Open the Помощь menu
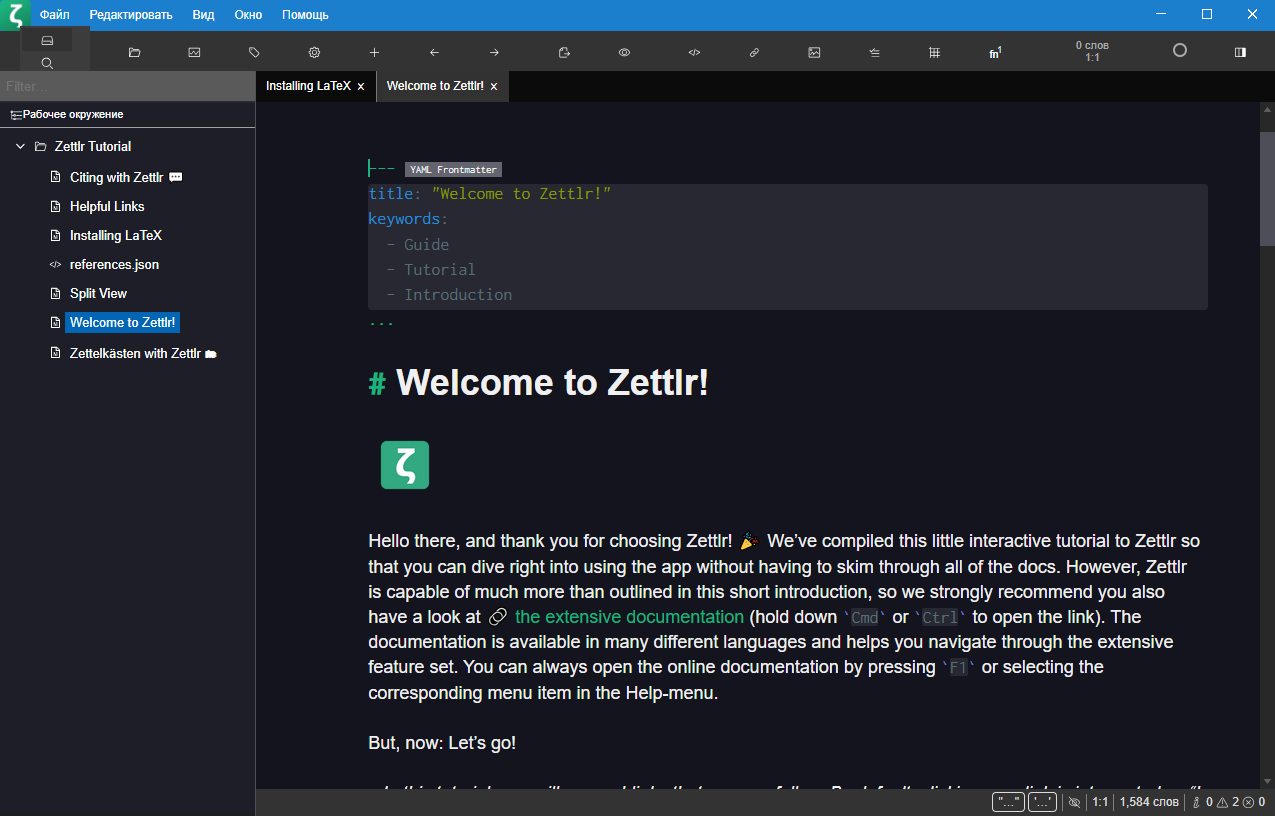 305,15
